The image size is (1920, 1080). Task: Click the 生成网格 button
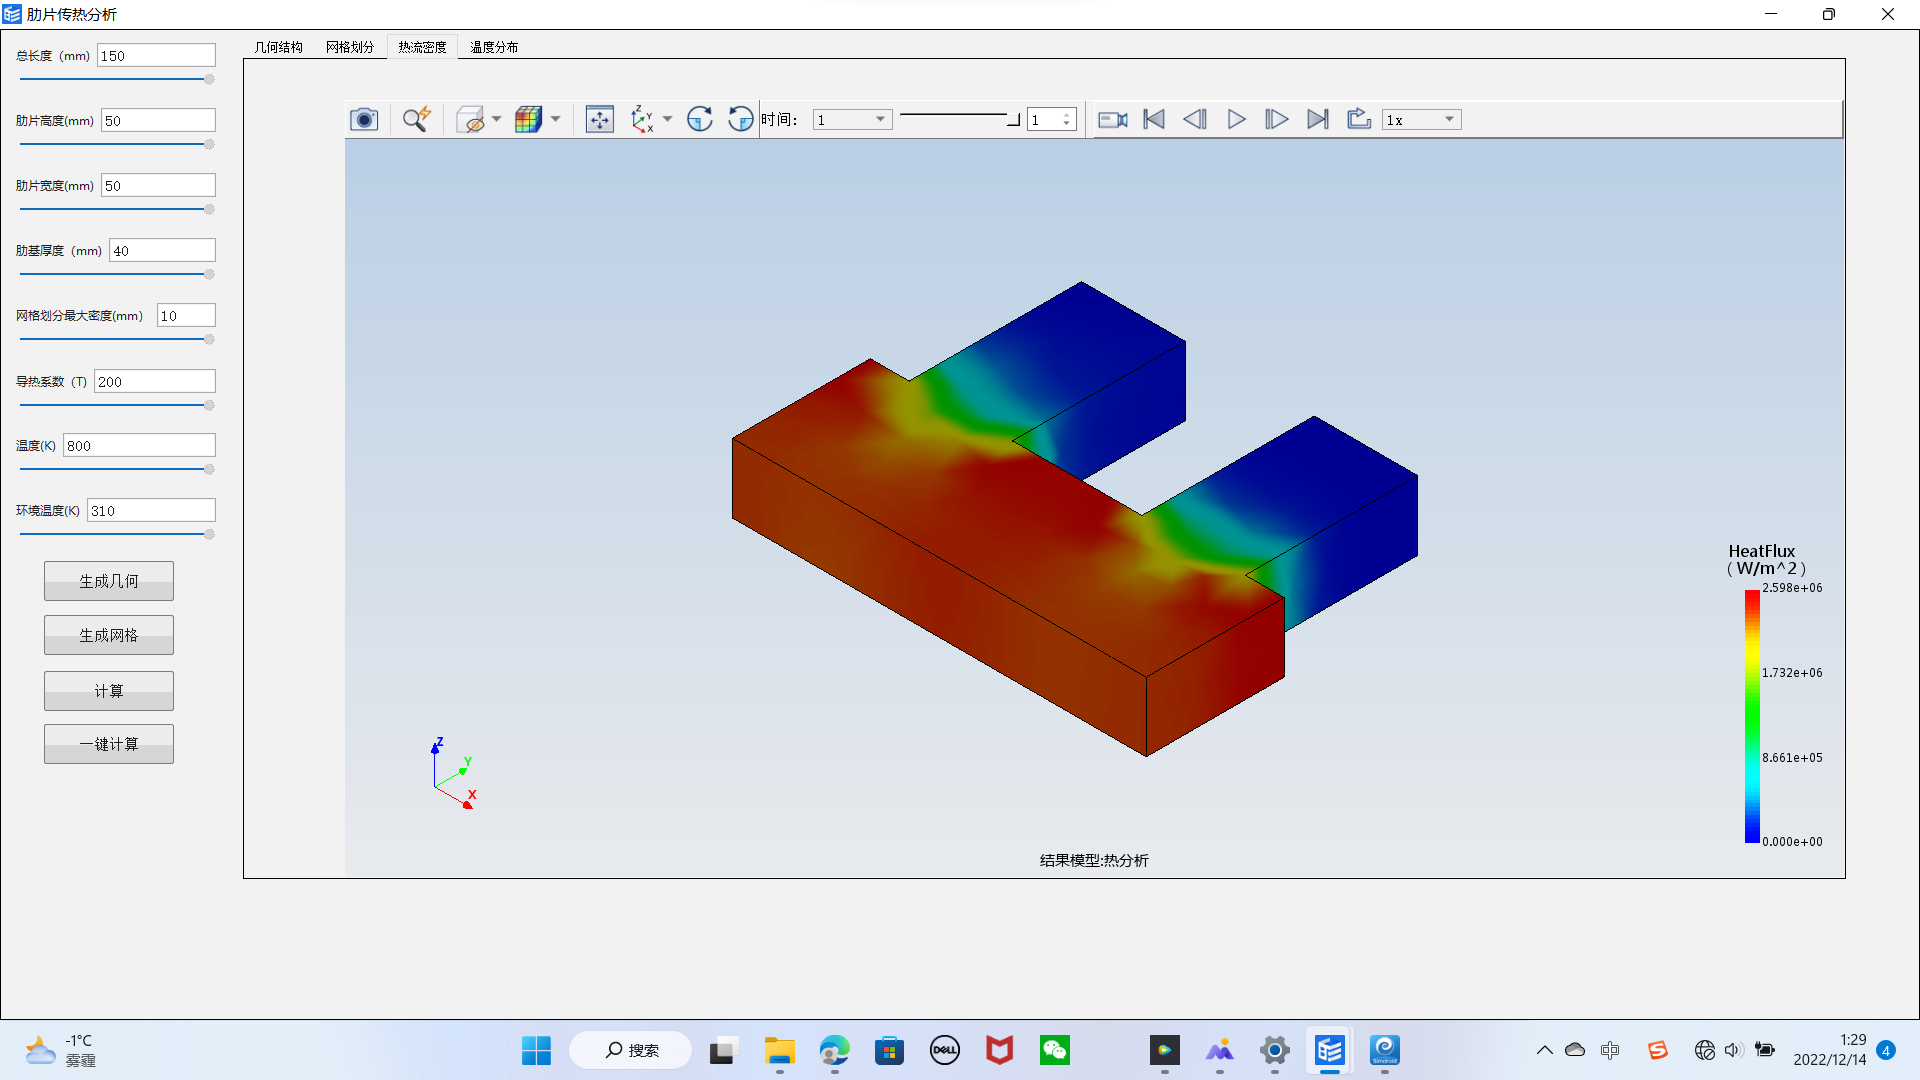[x=109, y=635]
